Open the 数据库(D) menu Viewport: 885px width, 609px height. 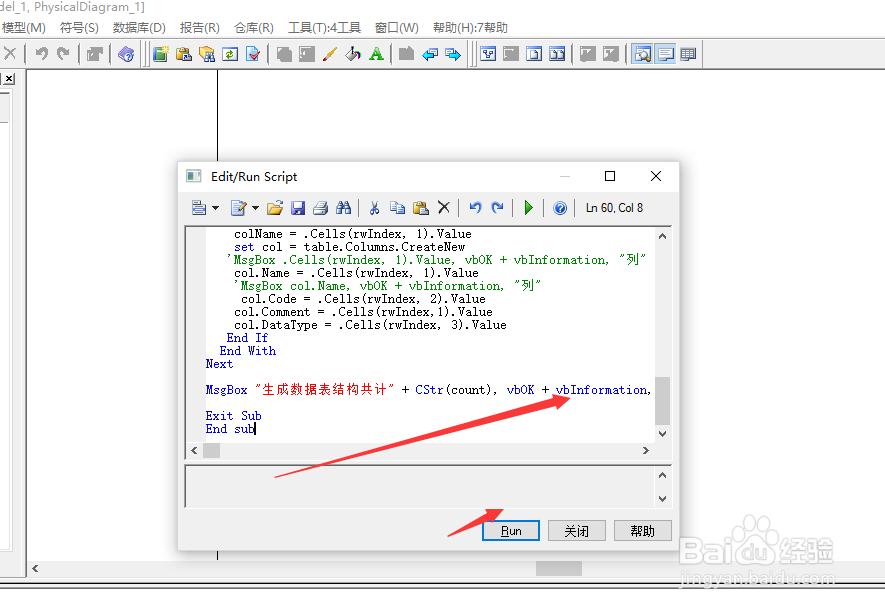click(x=139, y=28)
